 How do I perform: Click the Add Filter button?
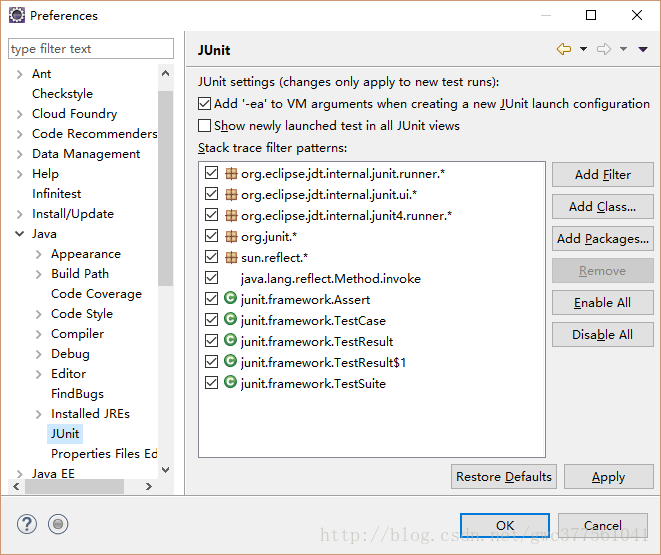602,175
